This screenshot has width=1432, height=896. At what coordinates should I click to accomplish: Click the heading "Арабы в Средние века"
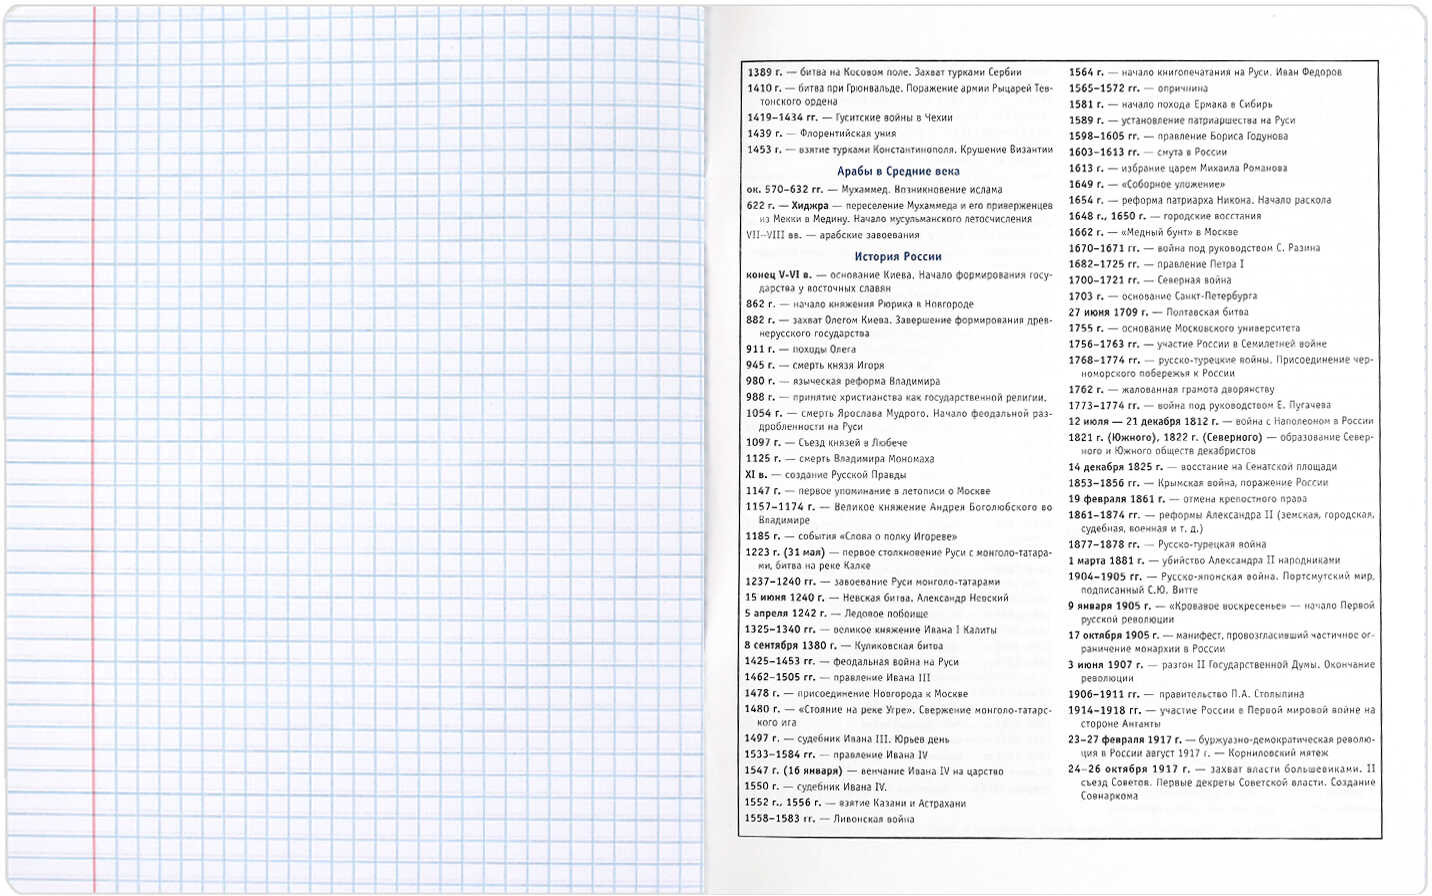click(898, 171)
